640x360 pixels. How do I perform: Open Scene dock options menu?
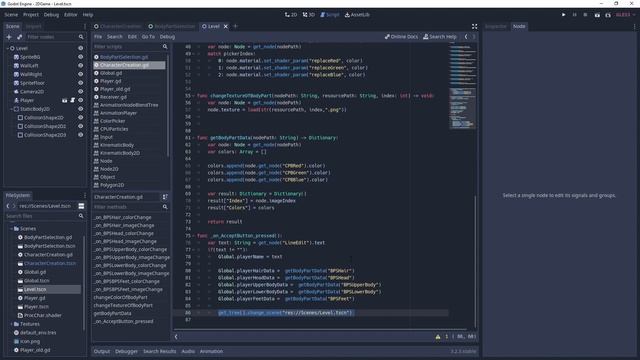84,26
